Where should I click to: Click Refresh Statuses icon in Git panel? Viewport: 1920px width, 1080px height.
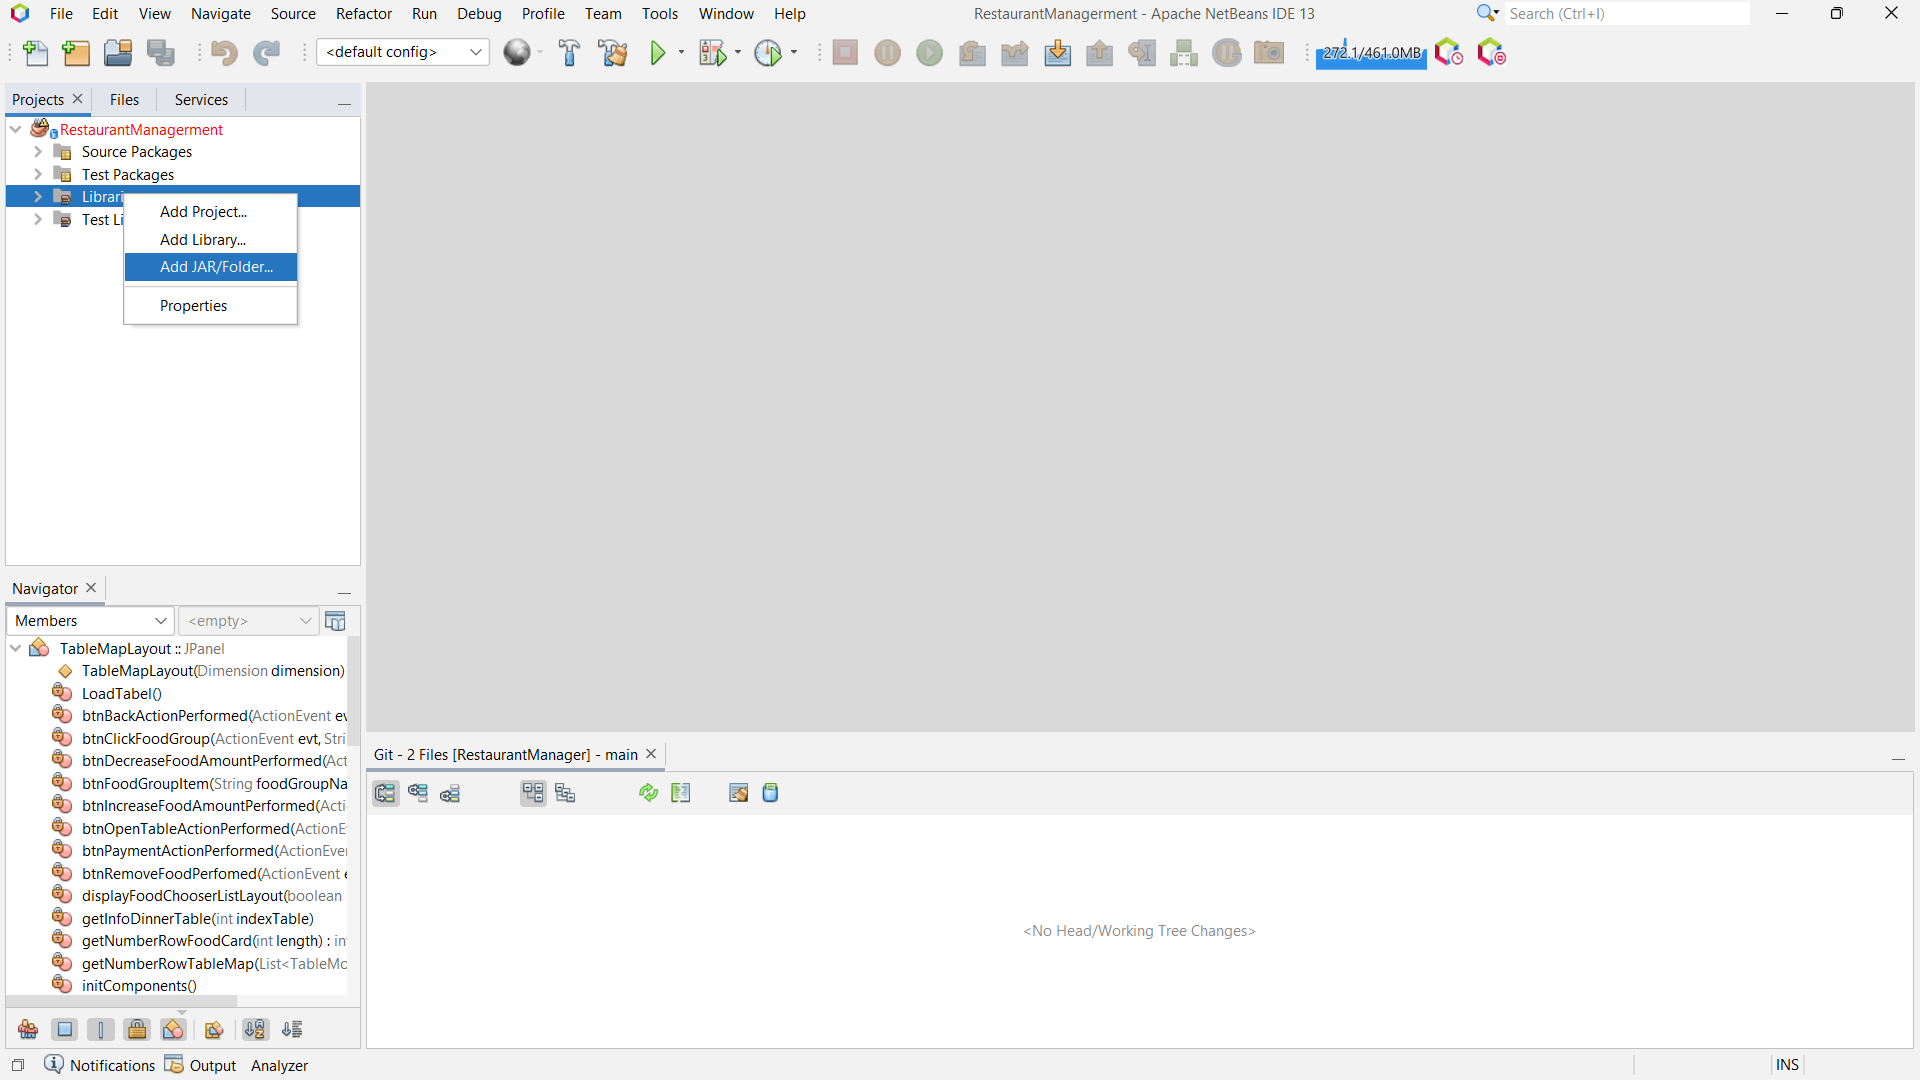click(x=648, y=793)
